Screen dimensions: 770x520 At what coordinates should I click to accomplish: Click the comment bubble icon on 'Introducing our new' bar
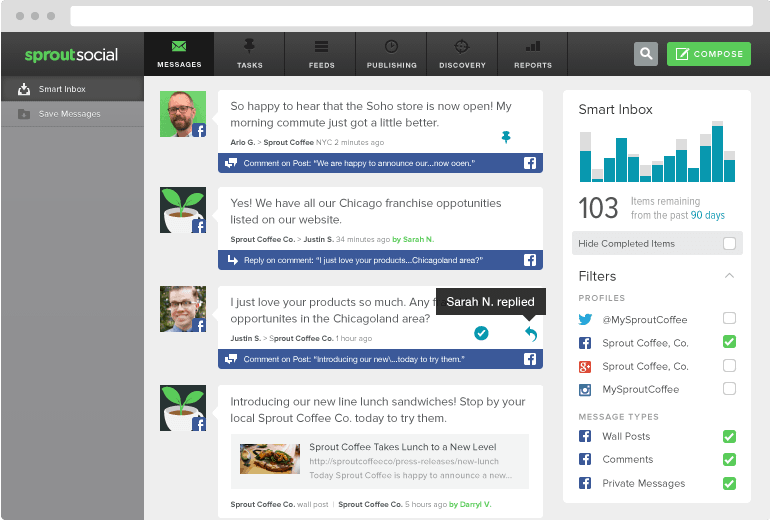click(x=231, y=359)
